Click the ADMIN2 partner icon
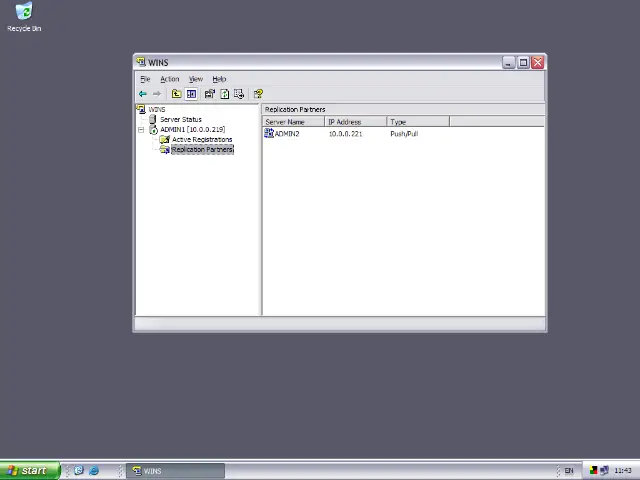The height and width of the screenshot is (480, 640). point(269,133)
